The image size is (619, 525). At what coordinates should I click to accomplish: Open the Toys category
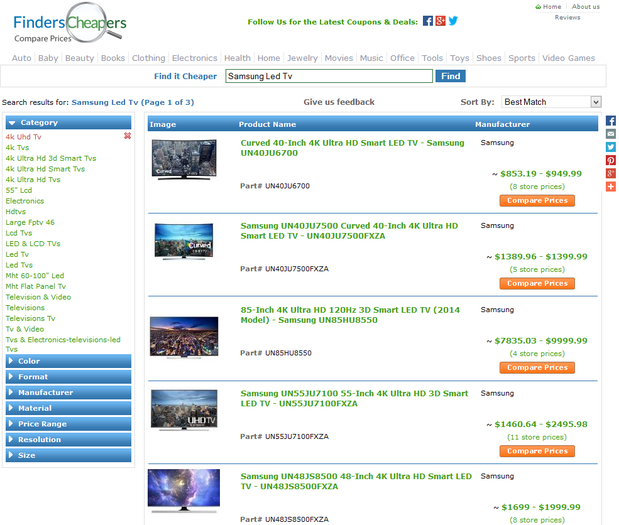pos(460,58)
